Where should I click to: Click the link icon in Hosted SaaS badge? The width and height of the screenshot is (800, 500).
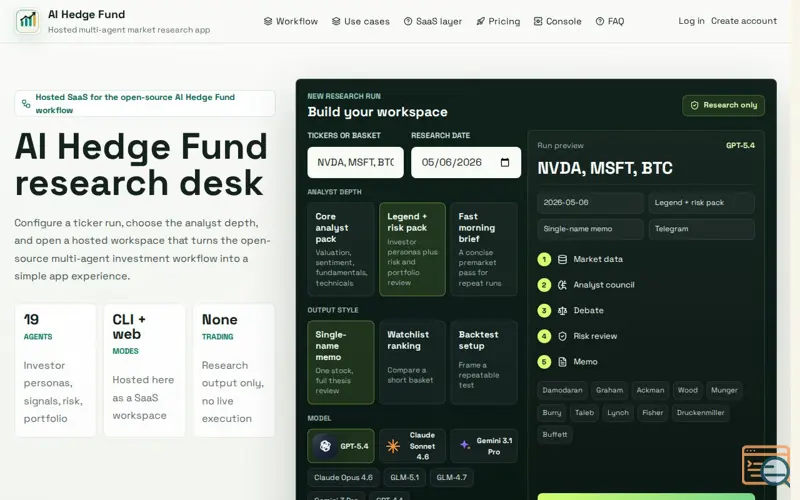[26, 104]
